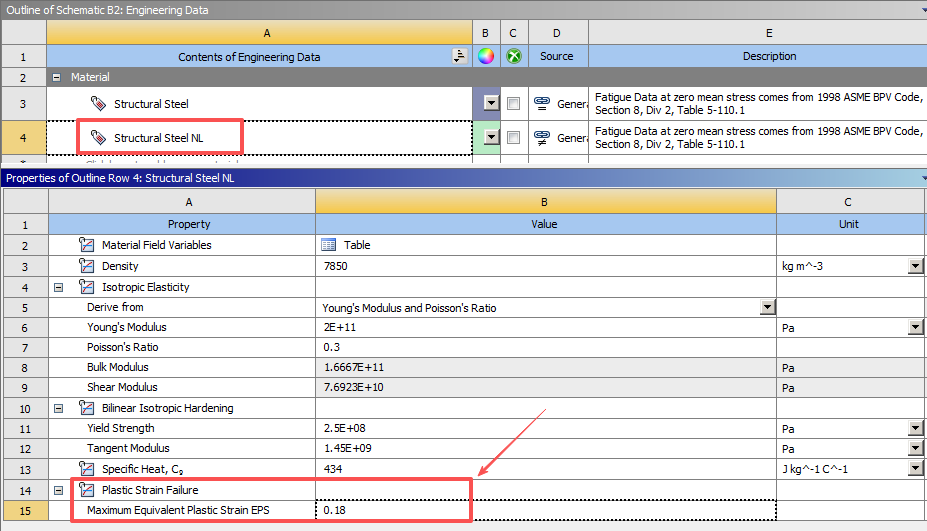Click the Bulk Modulus value 1.6667E+11
This screenshot has height=531, width=927.
tap(354, 367)
